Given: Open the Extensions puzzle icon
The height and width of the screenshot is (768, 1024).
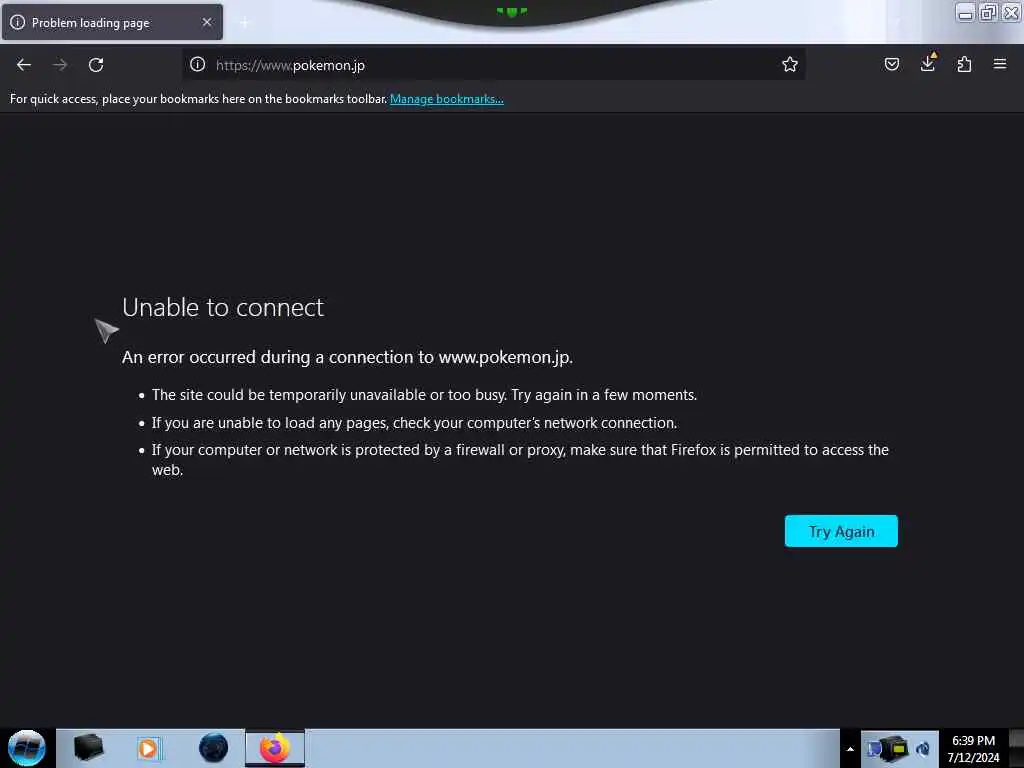Looking at the screenshot, I should point(964,64).
